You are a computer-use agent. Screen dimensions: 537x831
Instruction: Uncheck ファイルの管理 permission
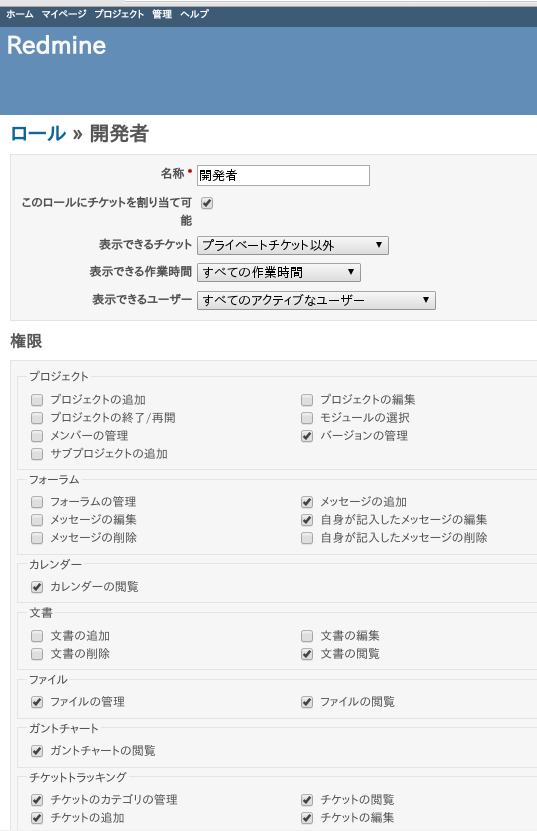[37, 702]
